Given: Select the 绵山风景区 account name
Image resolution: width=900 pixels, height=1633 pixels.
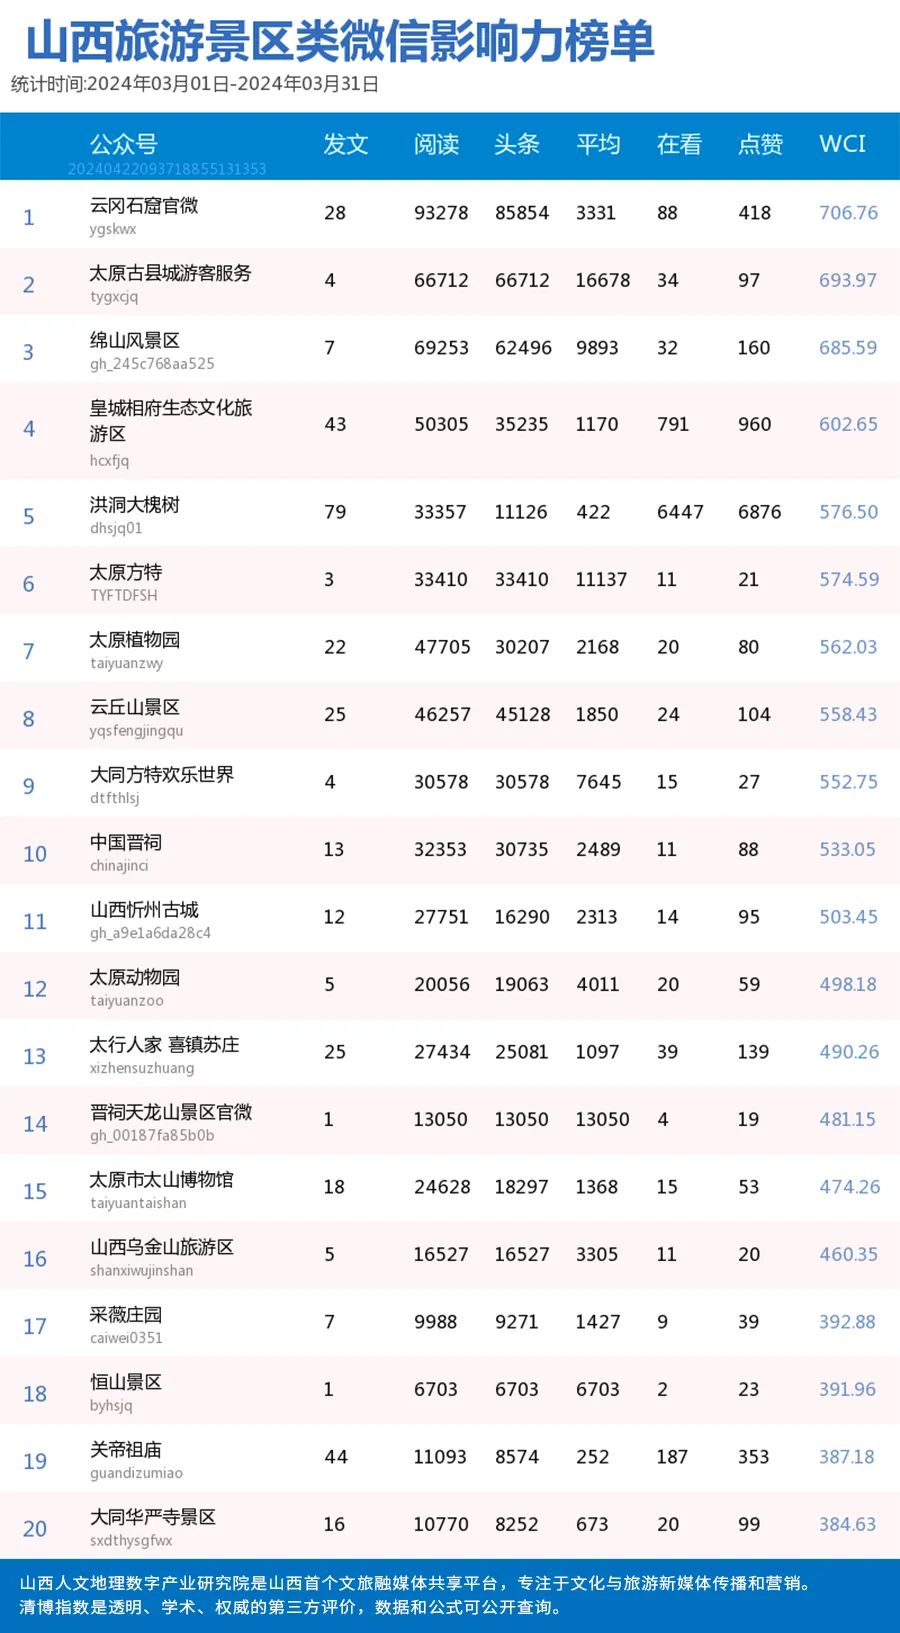Looking at the screenshot, I should pyautogui.click(x=135, y=340).
